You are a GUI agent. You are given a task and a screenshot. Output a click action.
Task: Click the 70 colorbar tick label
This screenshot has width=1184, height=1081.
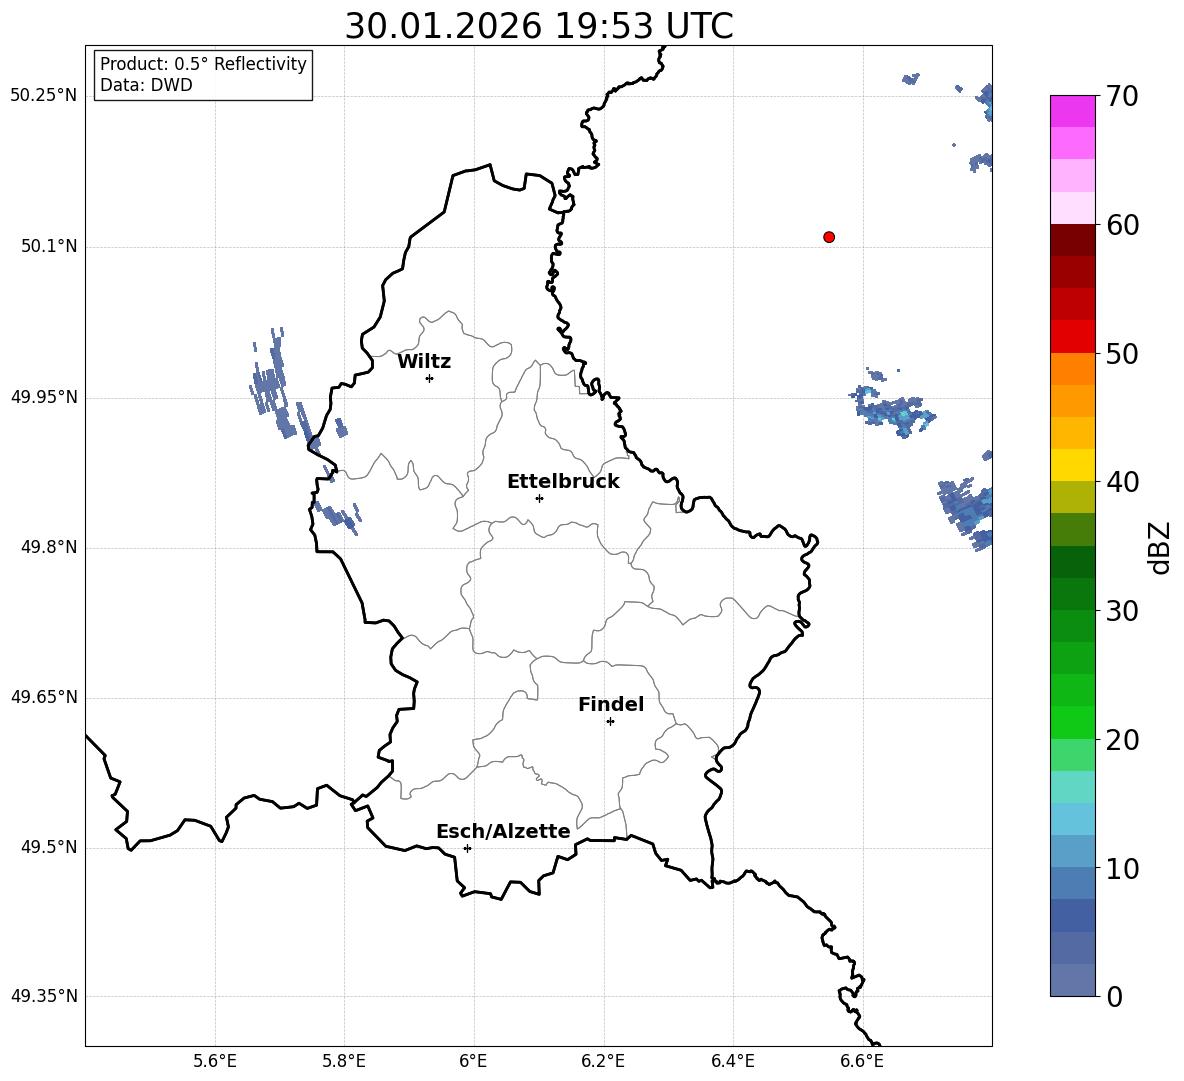coord(1122,96)
